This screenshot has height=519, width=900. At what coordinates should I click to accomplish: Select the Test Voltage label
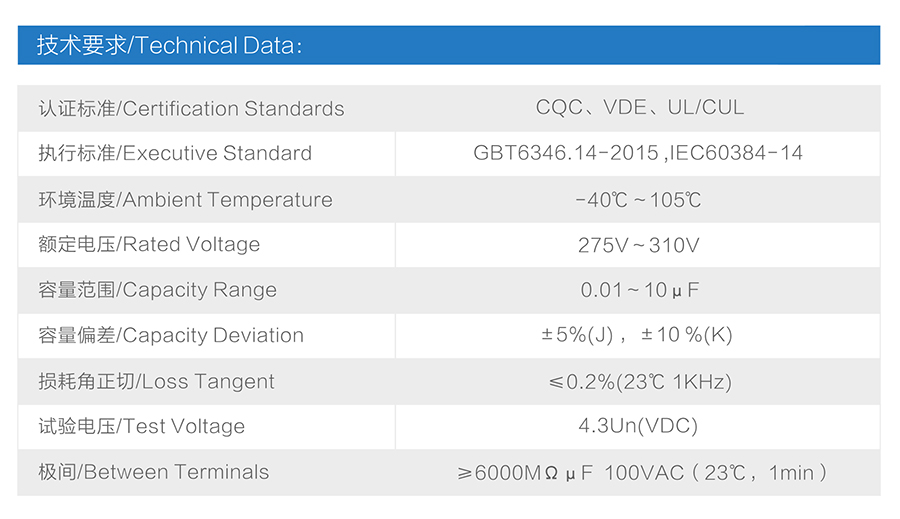pyautogui.click(x=141, y=426)
